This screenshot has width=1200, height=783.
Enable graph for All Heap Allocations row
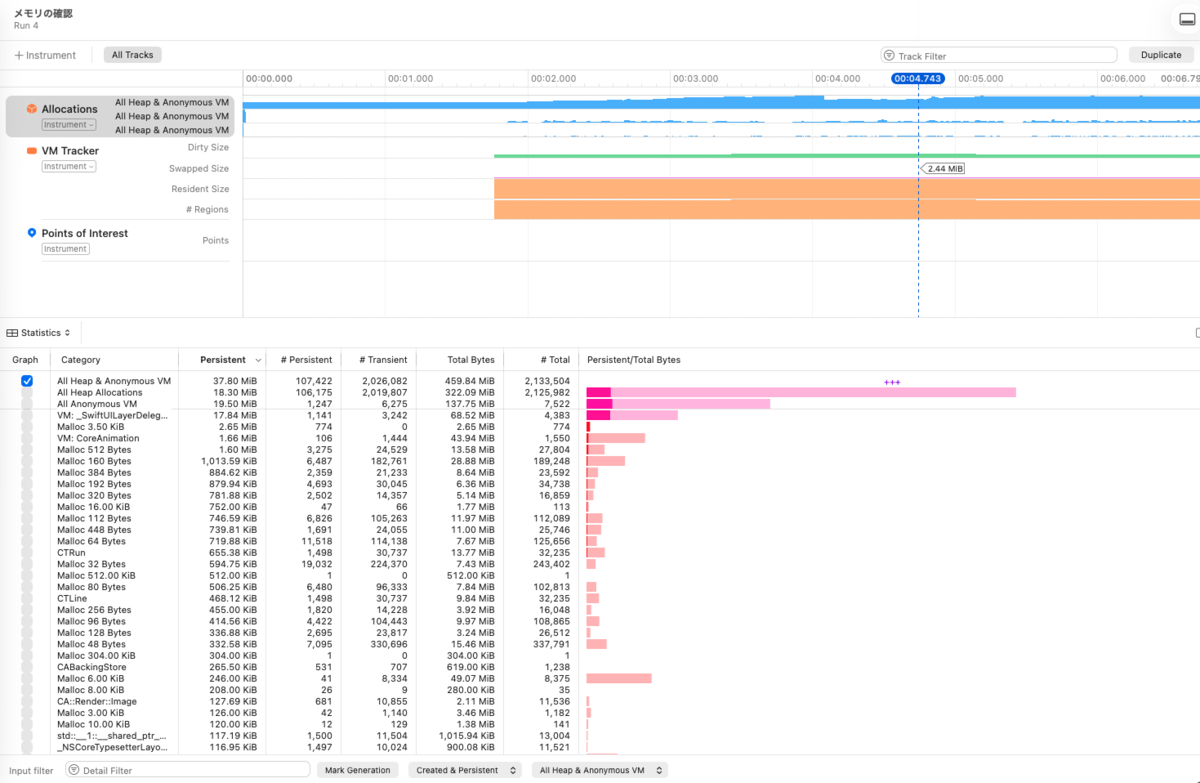pyautogui.click(x=27, y=393)
